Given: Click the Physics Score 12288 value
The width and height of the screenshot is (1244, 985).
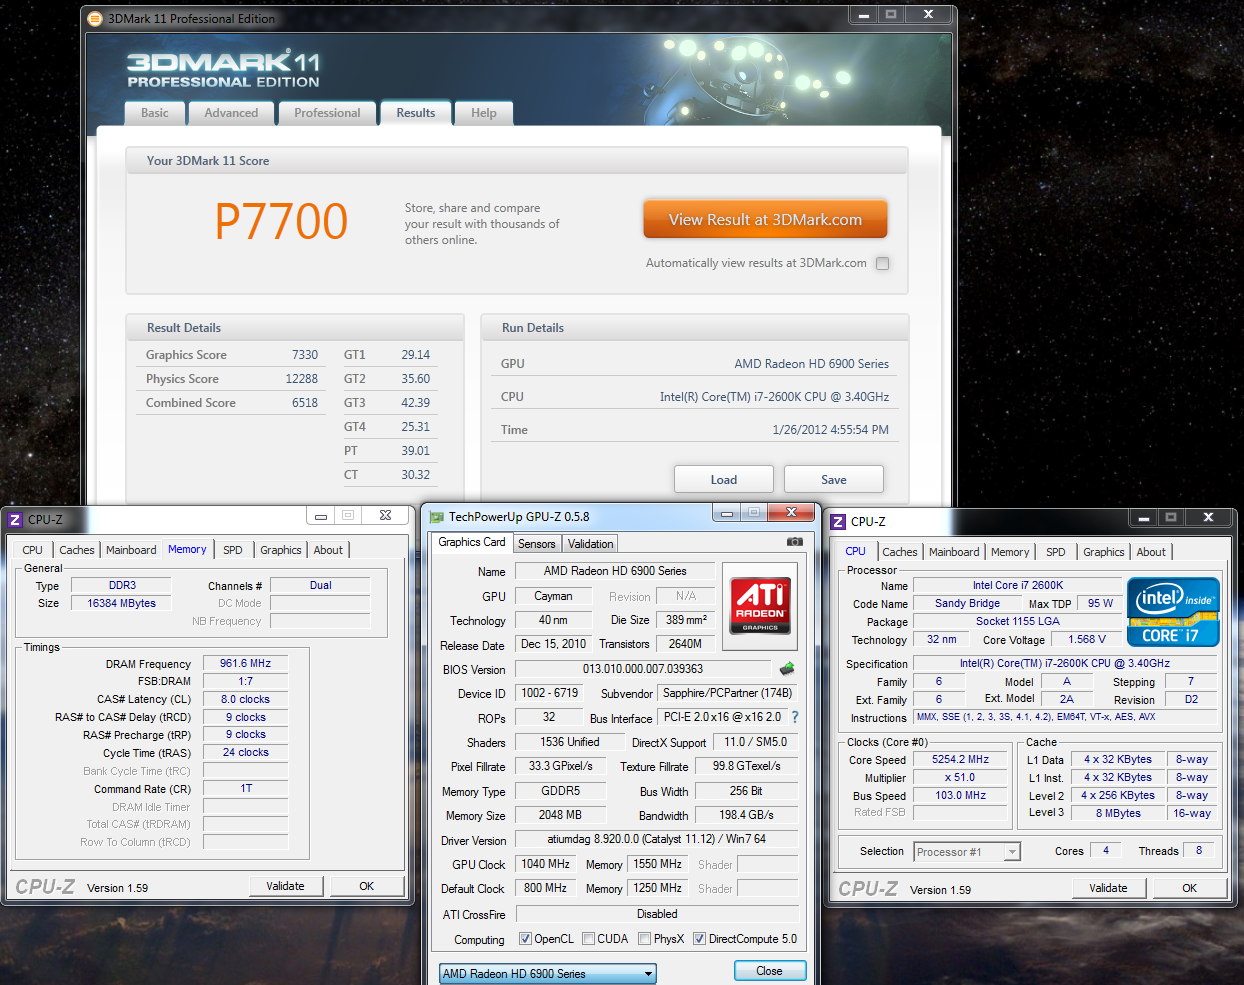Looking at the screenshot, I should [302, 379].
